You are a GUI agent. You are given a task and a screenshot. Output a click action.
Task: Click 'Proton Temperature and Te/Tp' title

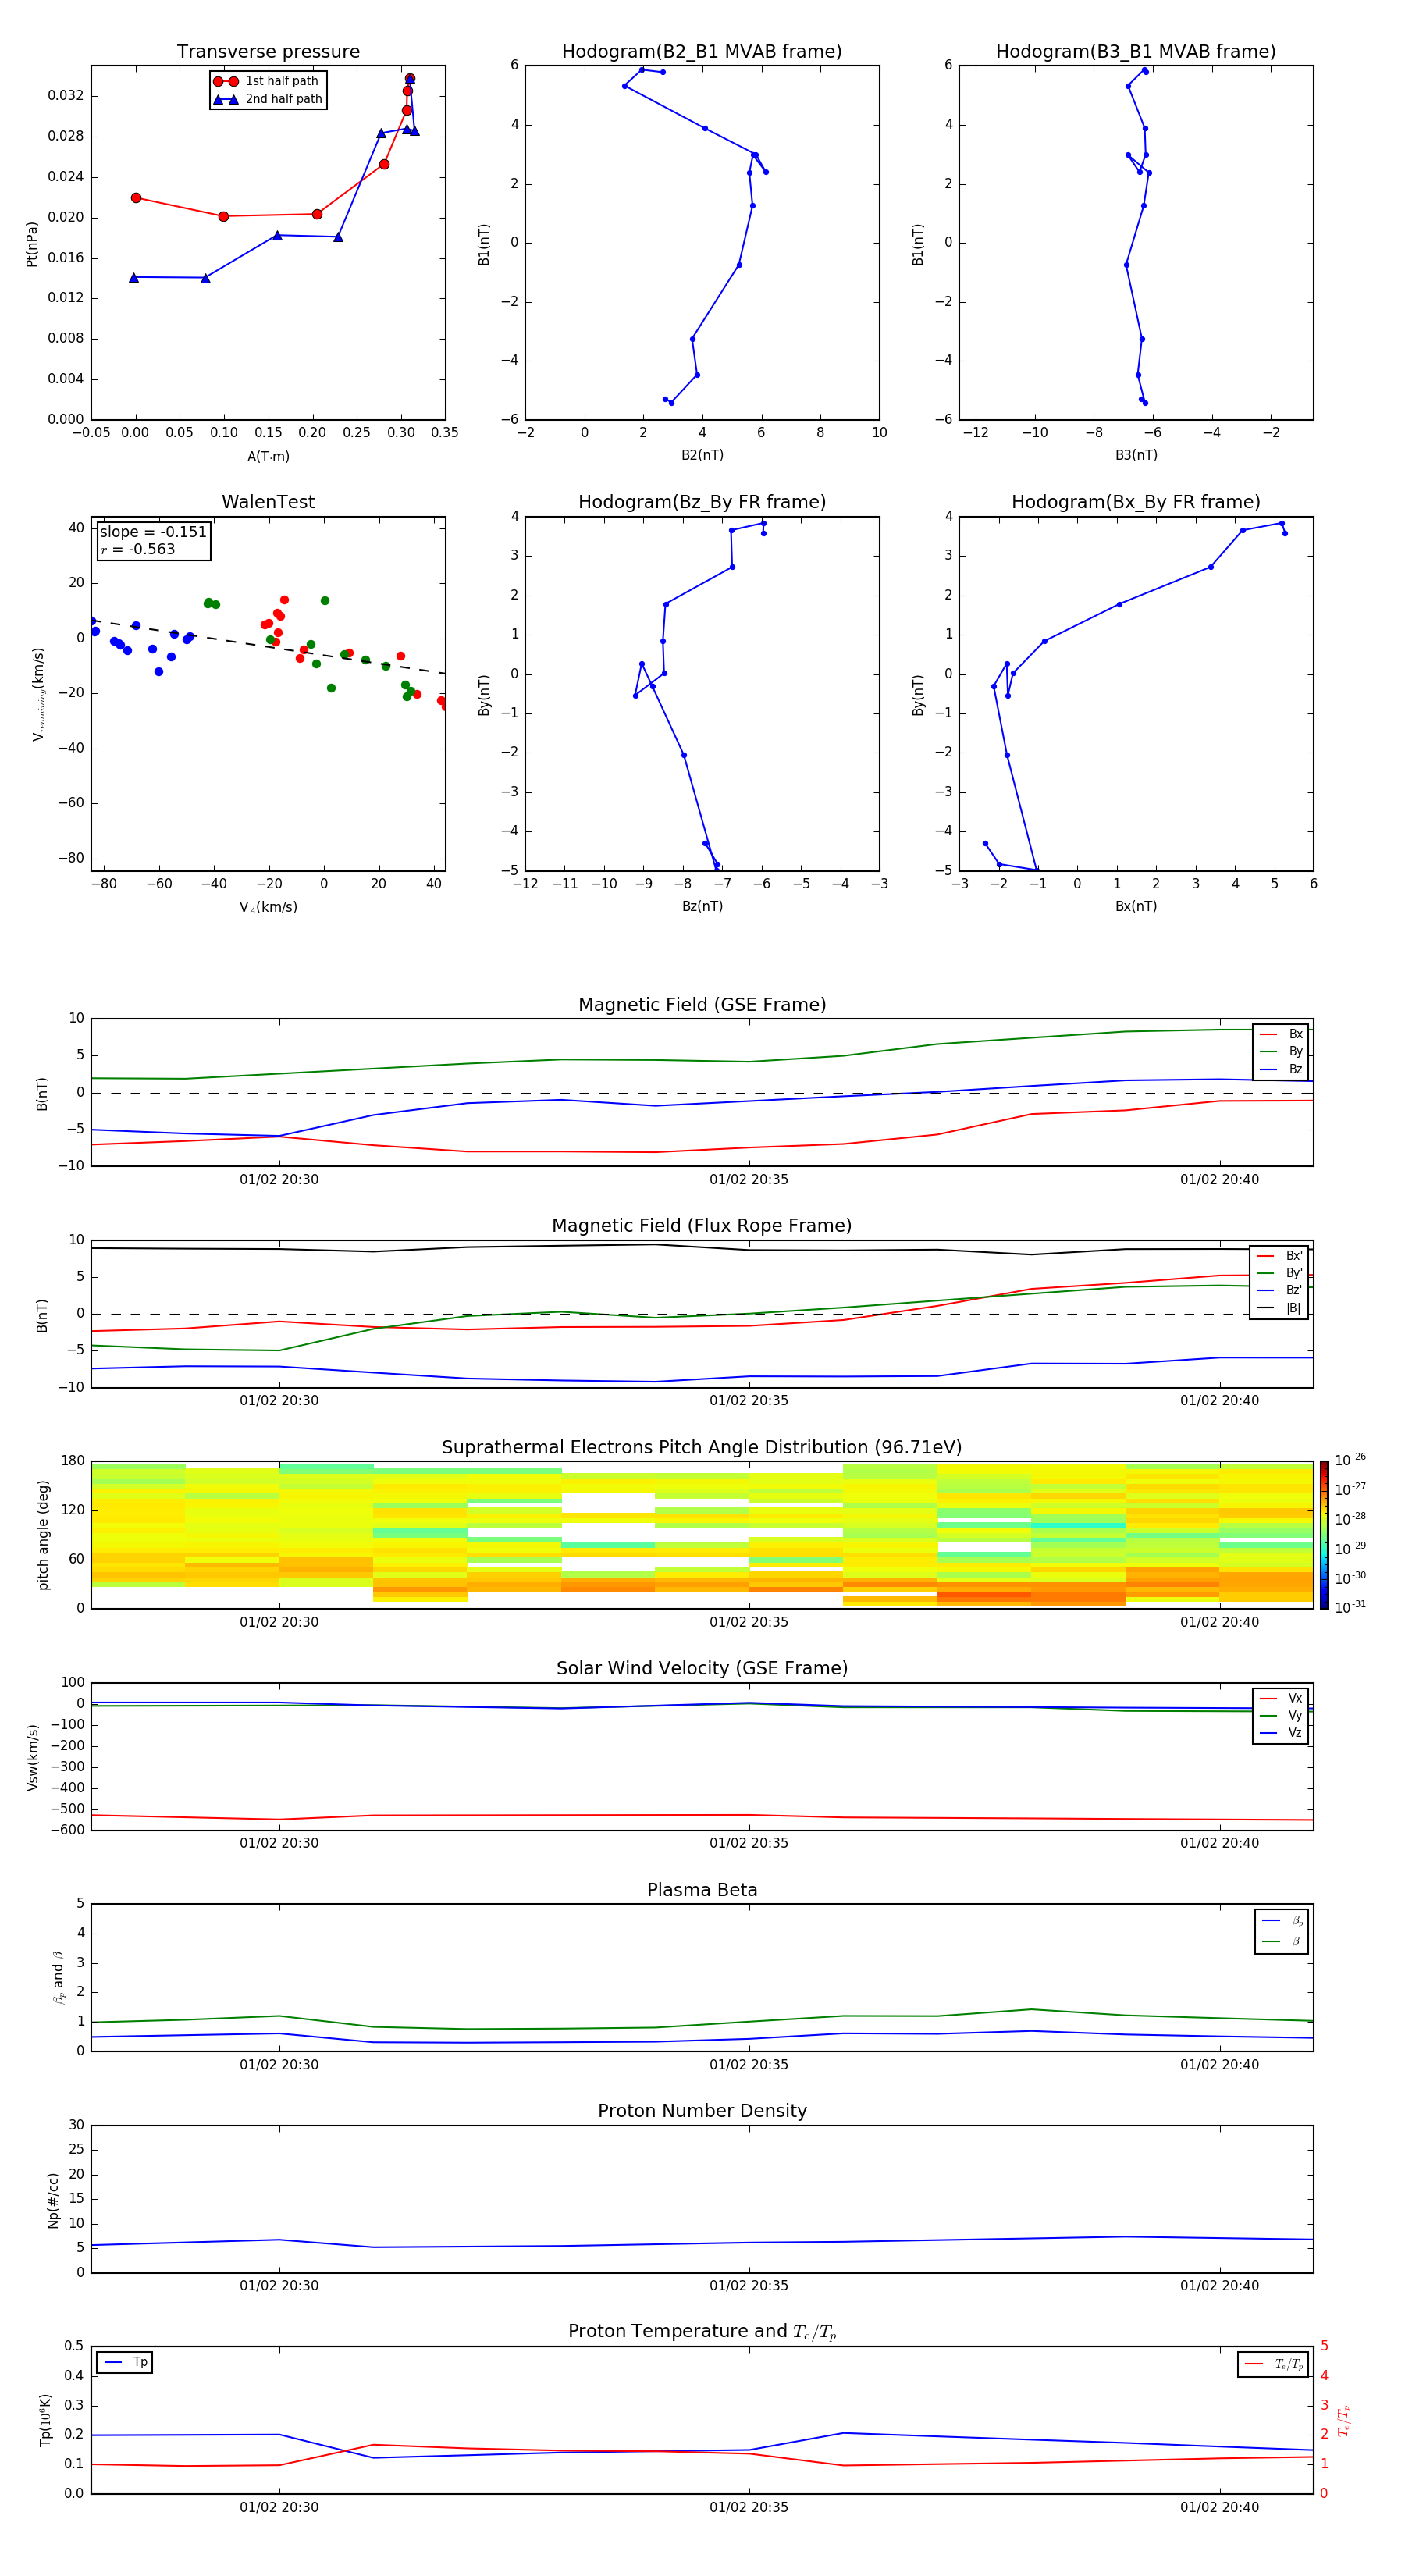(x=702, y=2331)
